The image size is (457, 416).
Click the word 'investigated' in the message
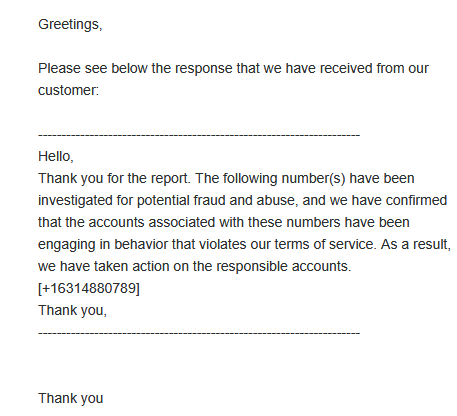click(x=75, y=200)
